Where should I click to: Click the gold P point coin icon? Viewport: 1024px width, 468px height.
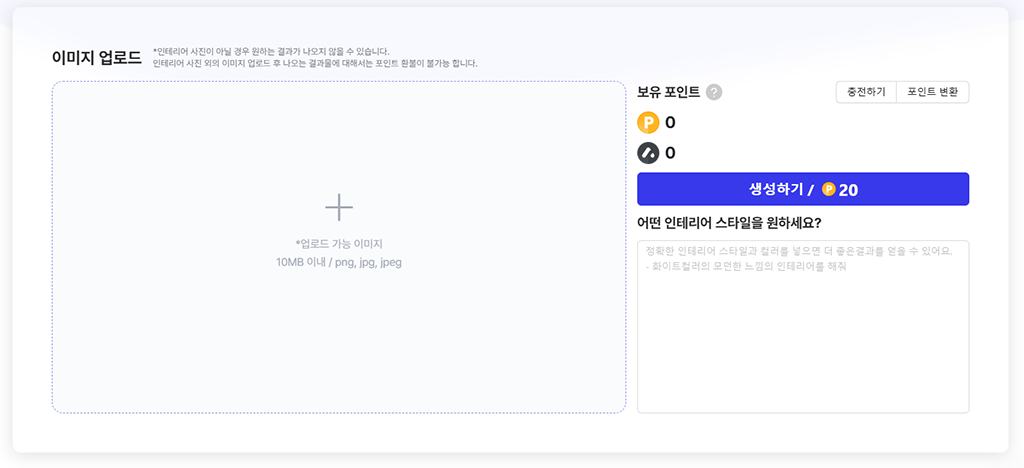648,123
